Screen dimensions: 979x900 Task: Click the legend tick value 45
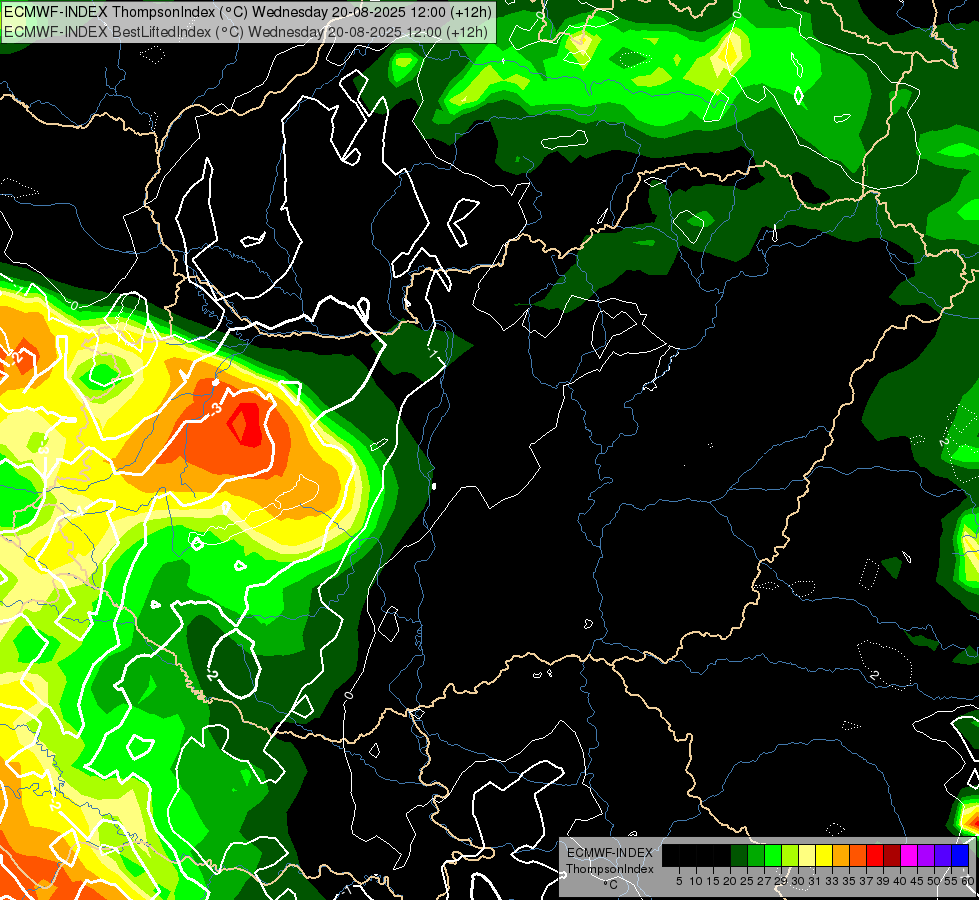917,881
